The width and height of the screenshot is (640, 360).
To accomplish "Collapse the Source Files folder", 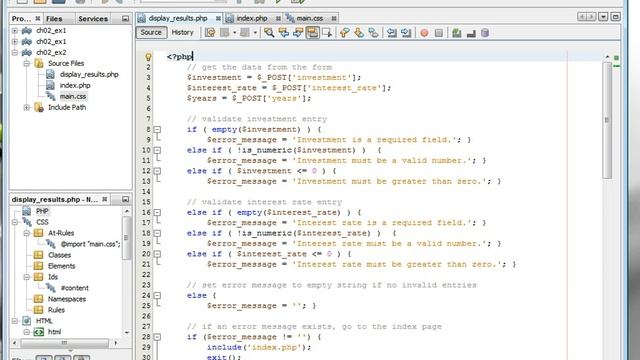I will coord(27,64).
